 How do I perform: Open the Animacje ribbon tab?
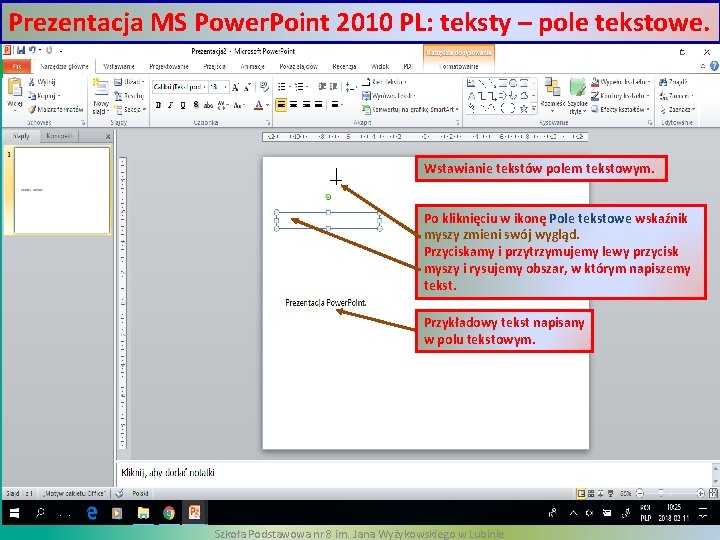[253, 67]
